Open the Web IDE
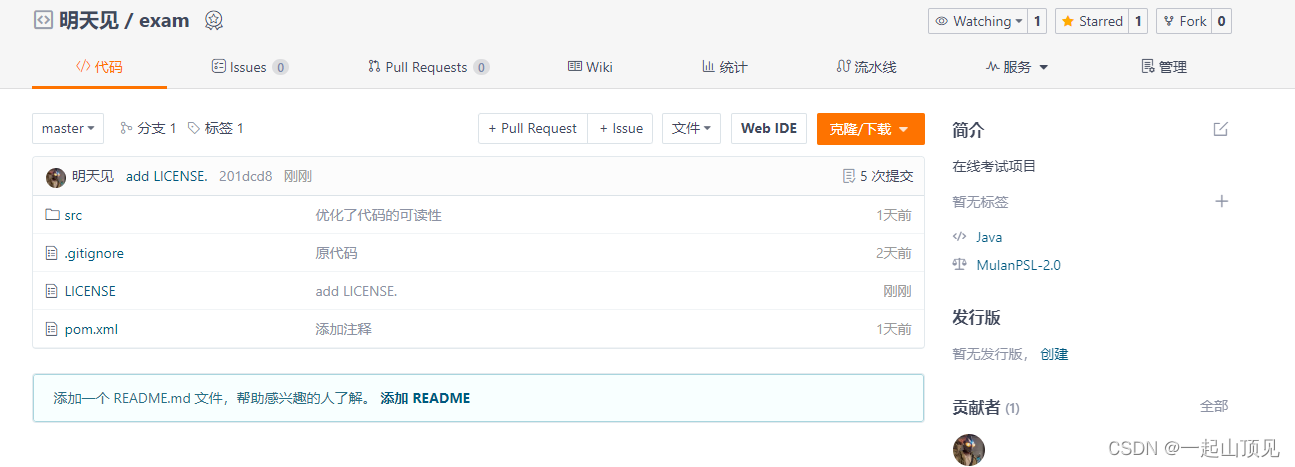The width and height of the screenshot is (1295, 467). (x=768, y=128)
